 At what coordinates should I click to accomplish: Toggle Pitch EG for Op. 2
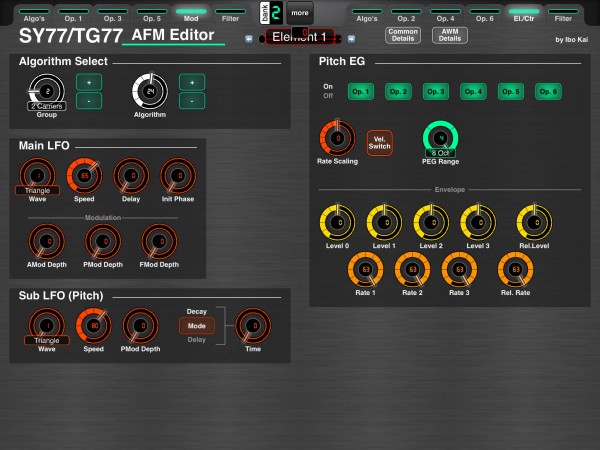point(398,91)
